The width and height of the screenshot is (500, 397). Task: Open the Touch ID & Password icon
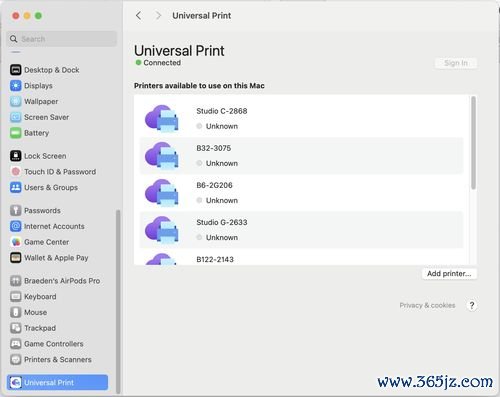[x=16, y=172]
